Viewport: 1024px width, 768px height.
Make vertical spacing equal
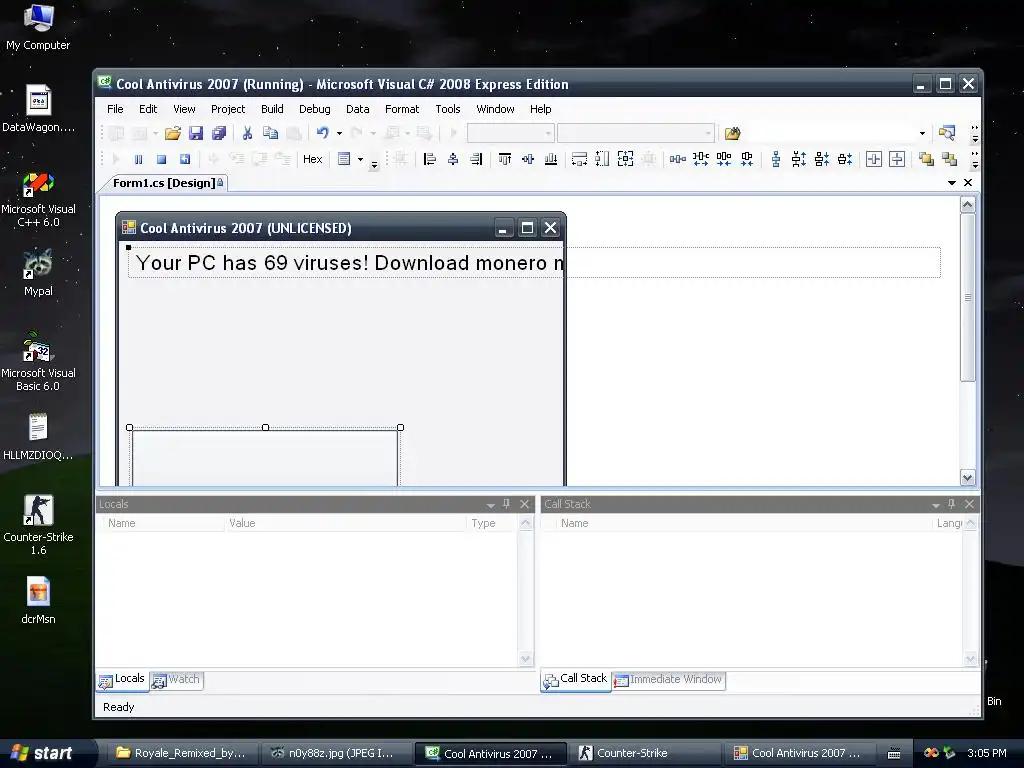point(776,159)
